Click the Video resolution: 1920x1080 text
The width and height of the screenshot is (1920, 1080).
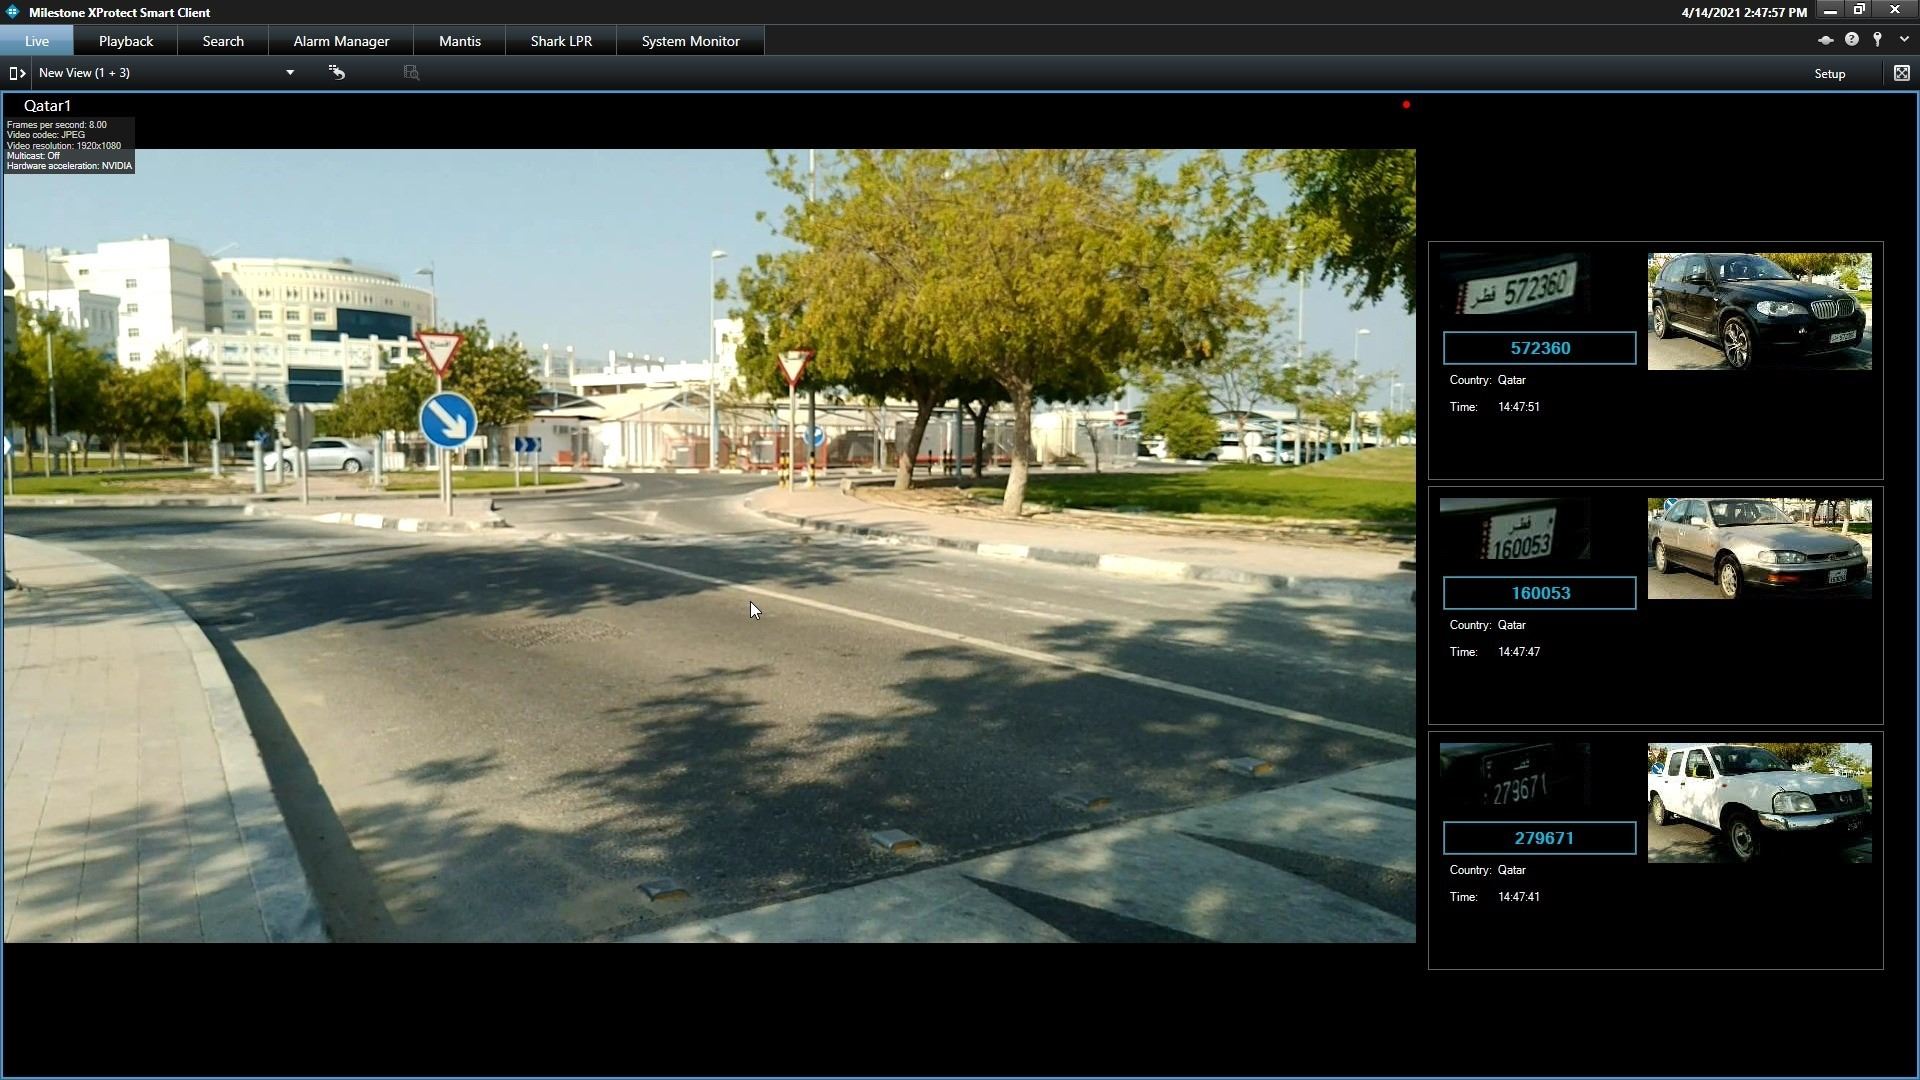[64, 146]
